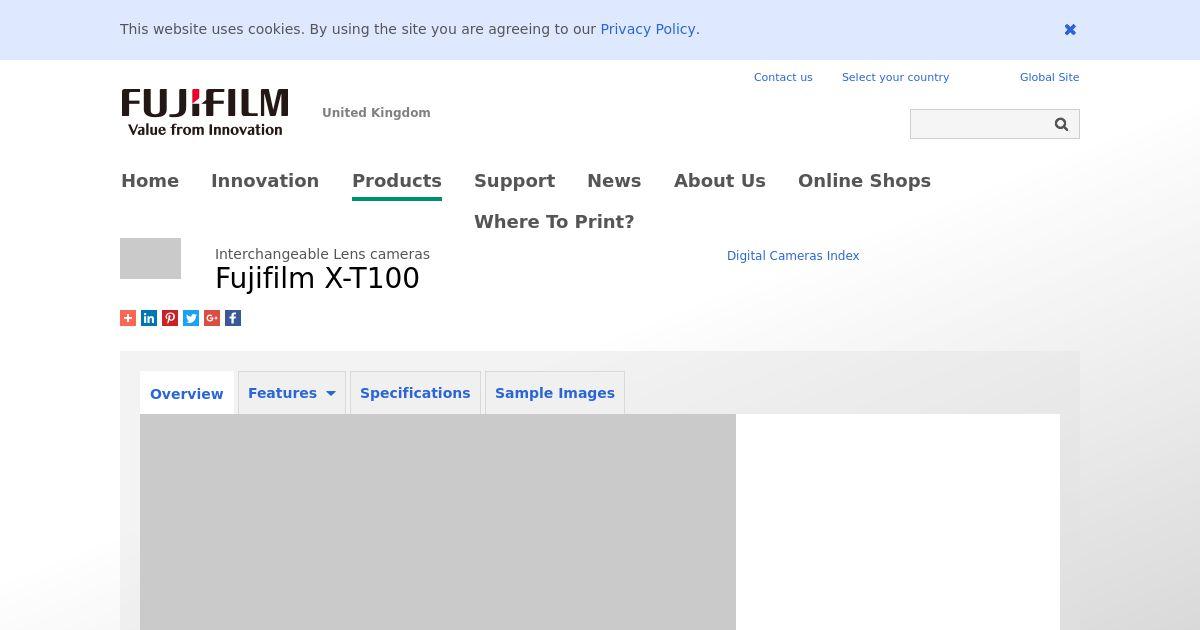Select the Overview tab

click(x=187, y=393)
